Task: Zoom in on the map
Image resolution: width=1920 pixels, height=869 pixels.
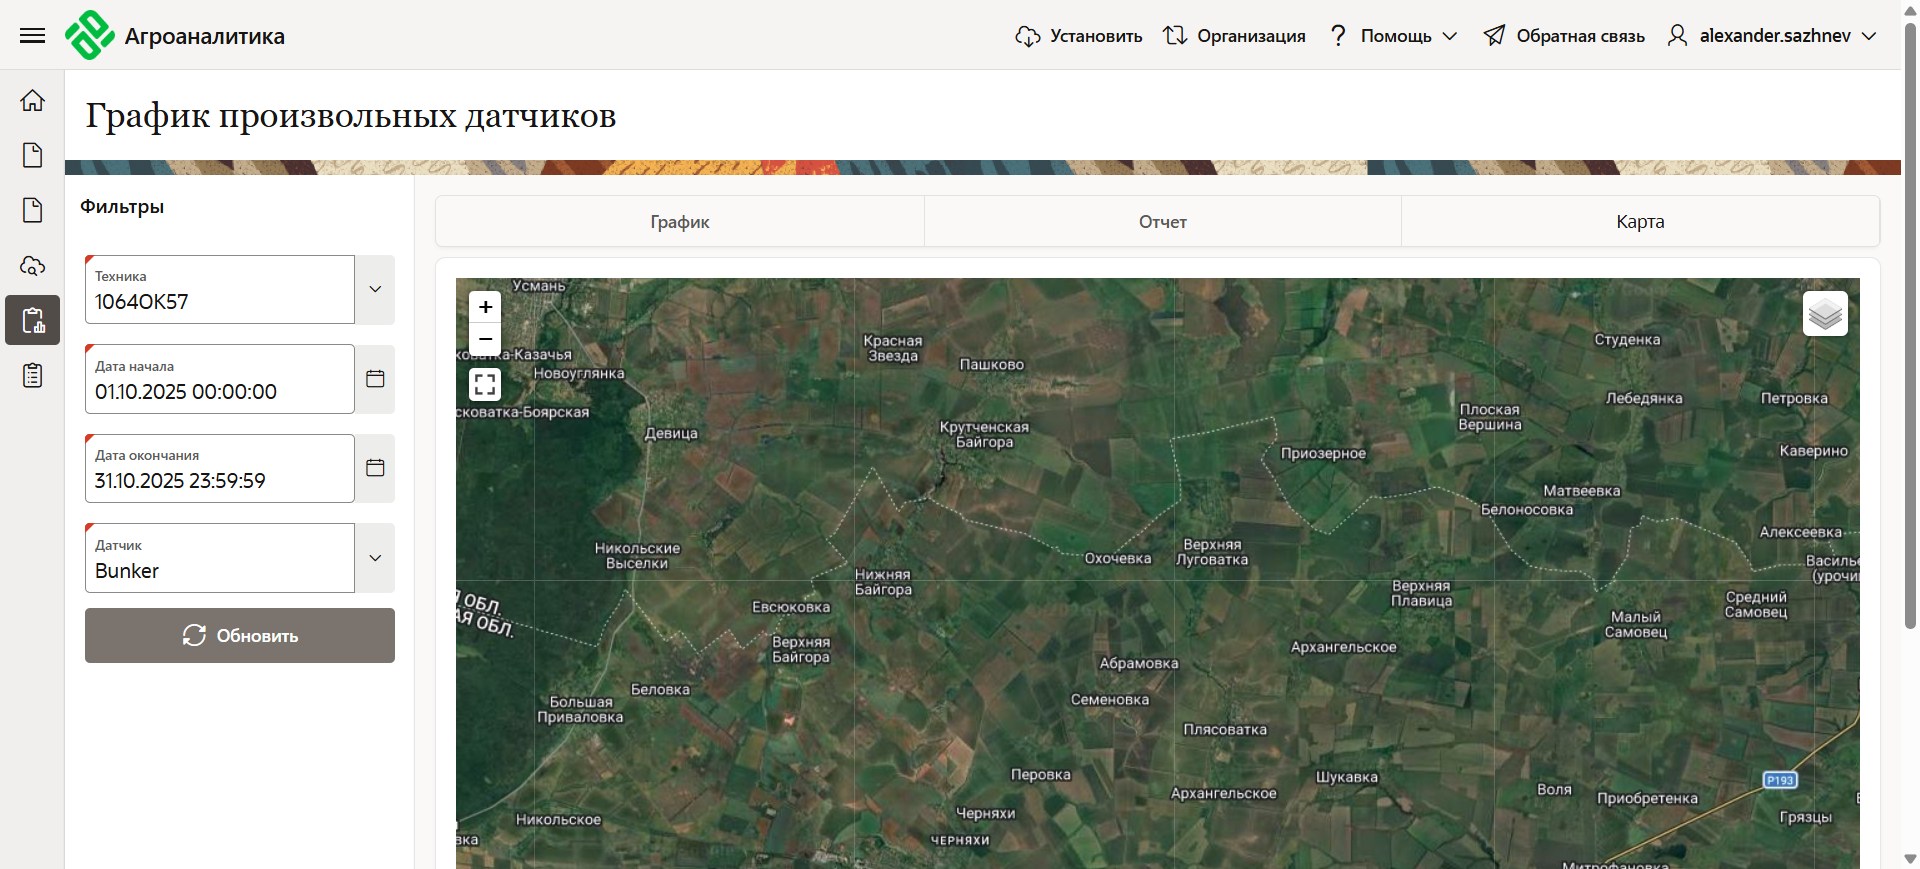Action: (485, 307)
